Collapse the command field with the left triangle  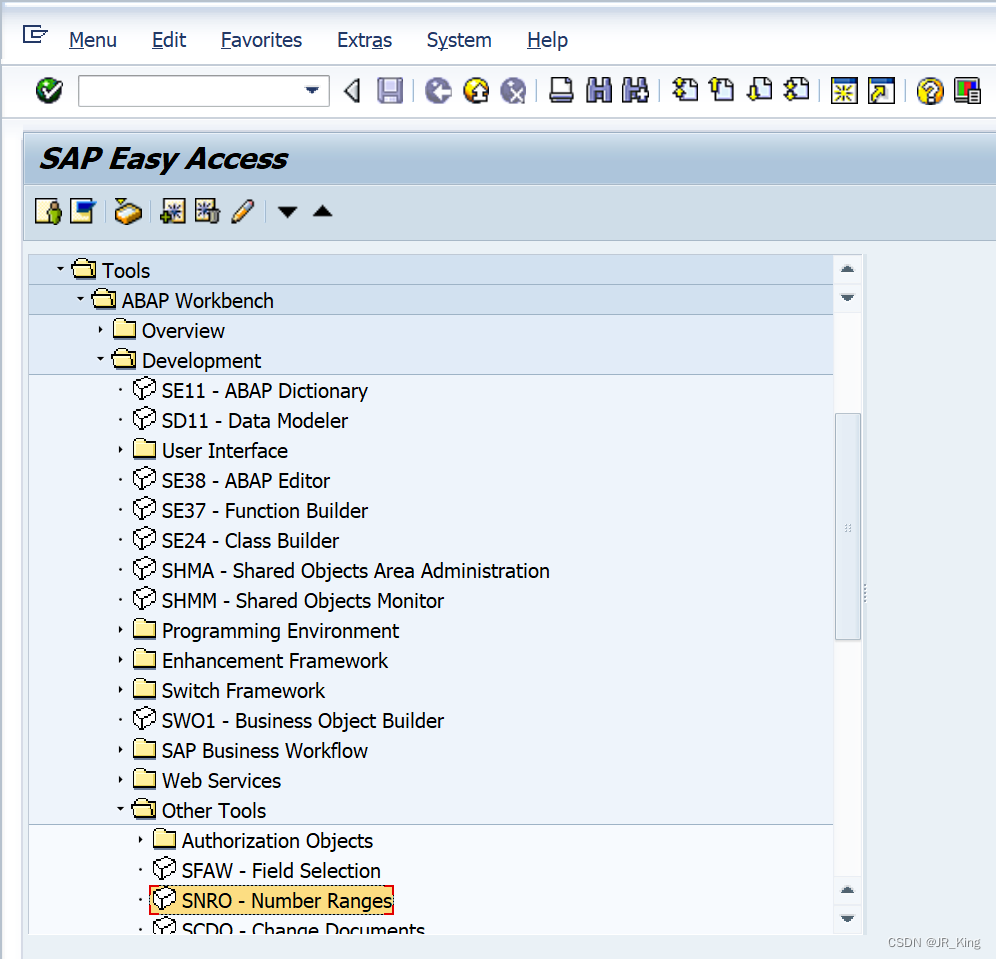[352, 91]
